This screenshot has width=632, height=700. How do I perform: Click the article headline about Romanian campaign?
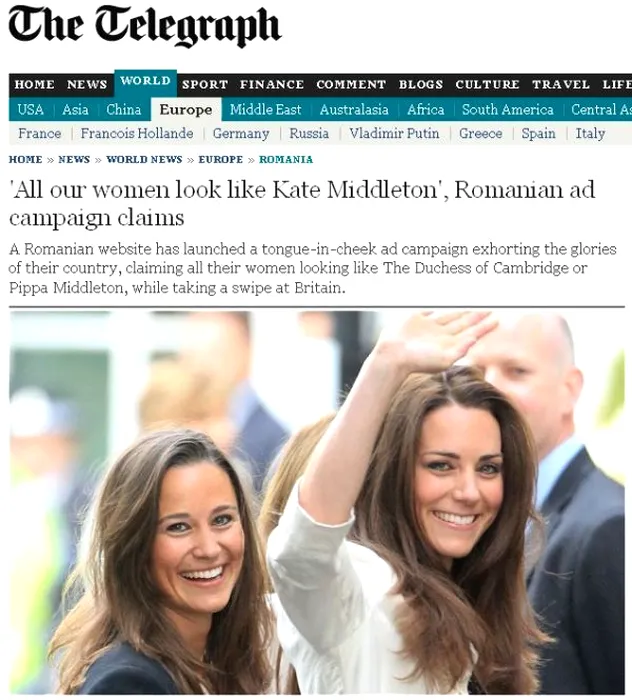click(302, 203)
